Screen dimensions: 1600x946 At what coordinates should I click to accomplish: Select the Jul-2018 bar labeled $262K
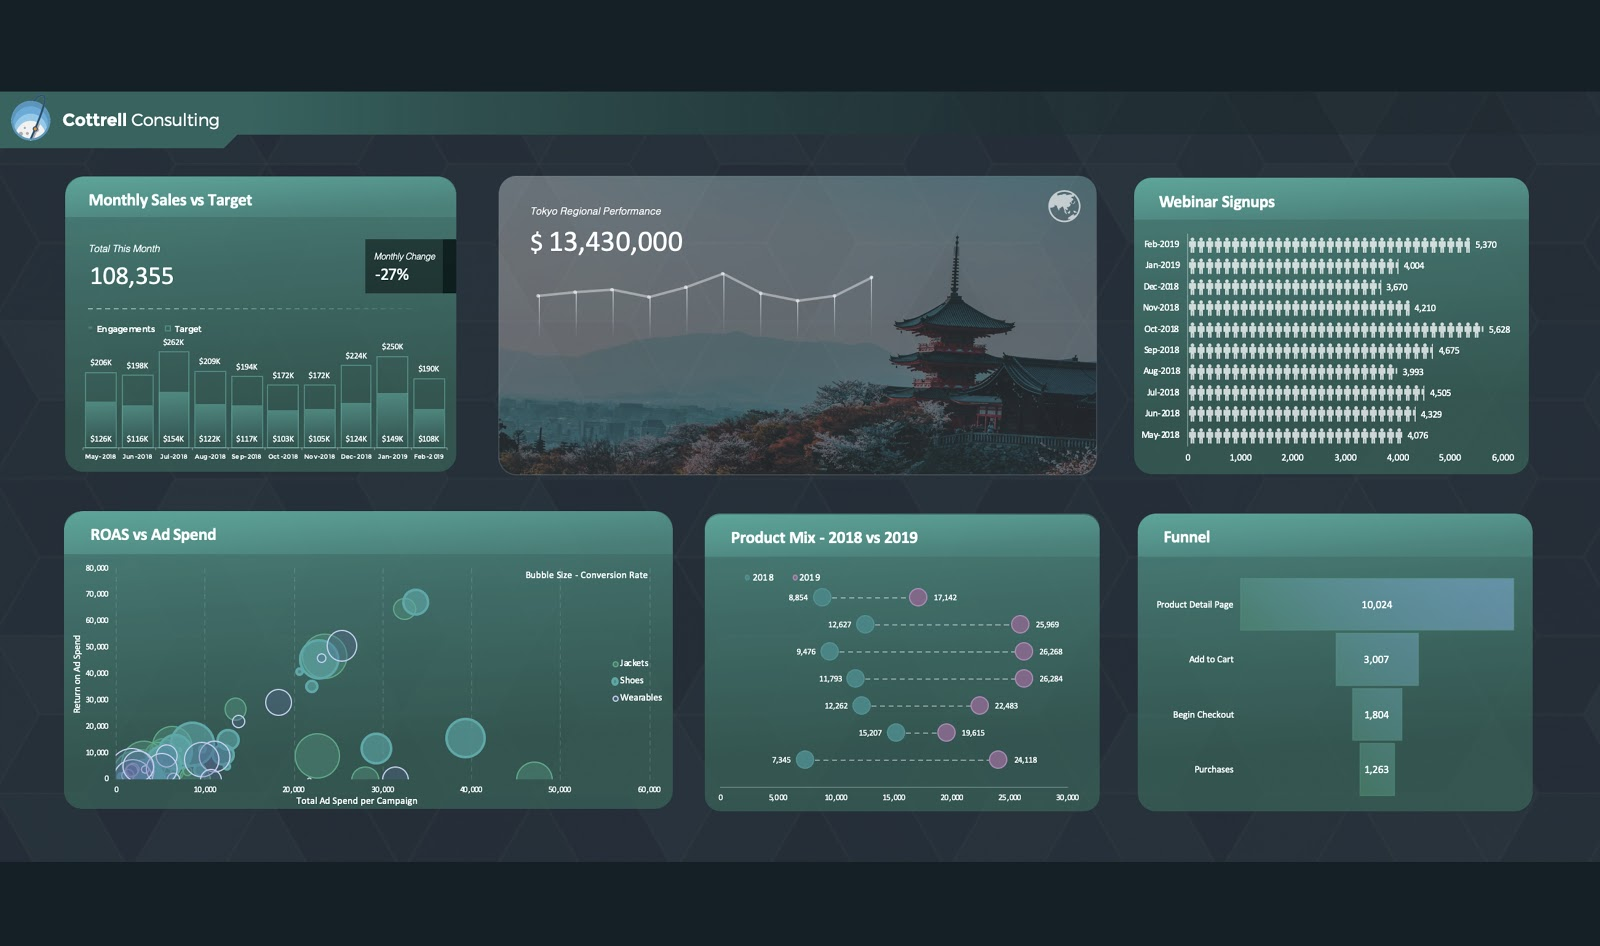174,398
